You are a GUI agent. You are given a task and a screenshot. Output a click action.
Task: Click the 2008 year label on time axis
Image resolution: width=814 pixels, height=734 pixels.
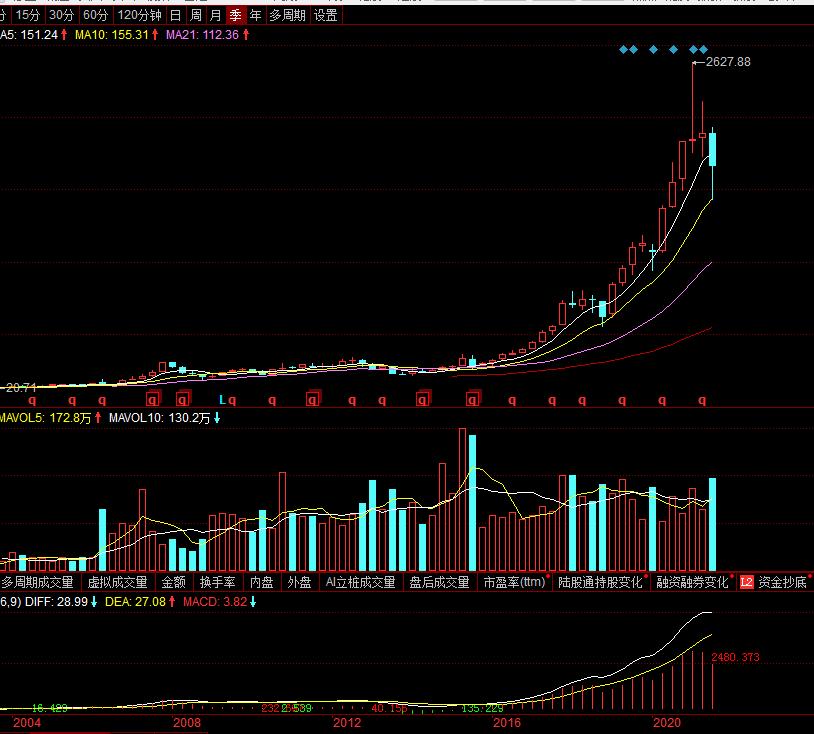(187, 723)
